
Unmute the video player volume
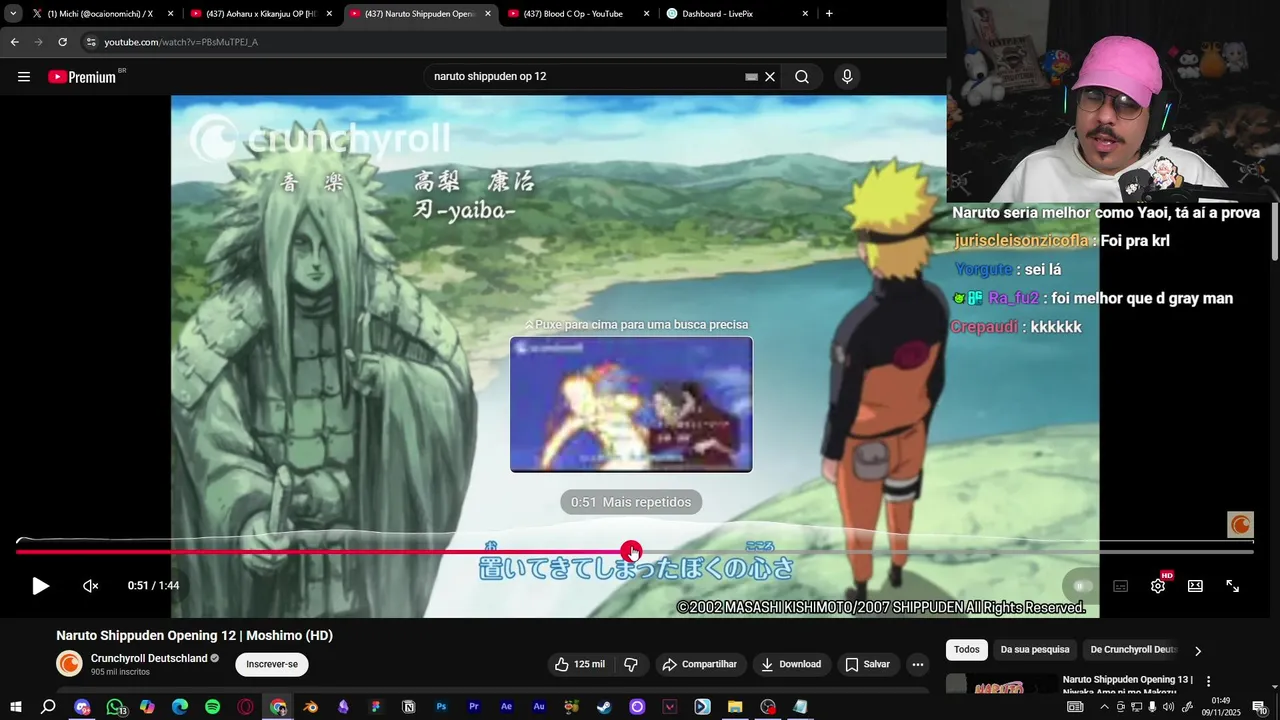91,586
